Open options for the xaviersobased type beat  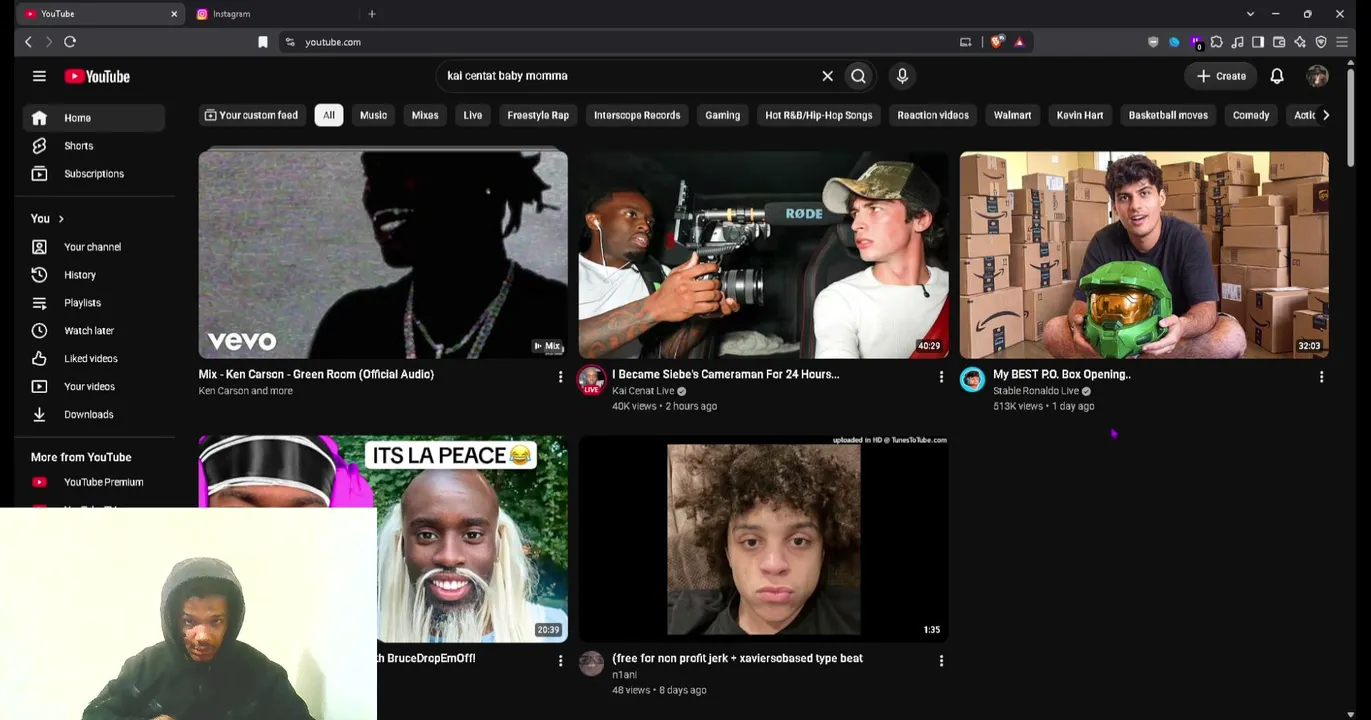[x=941, y=661]
